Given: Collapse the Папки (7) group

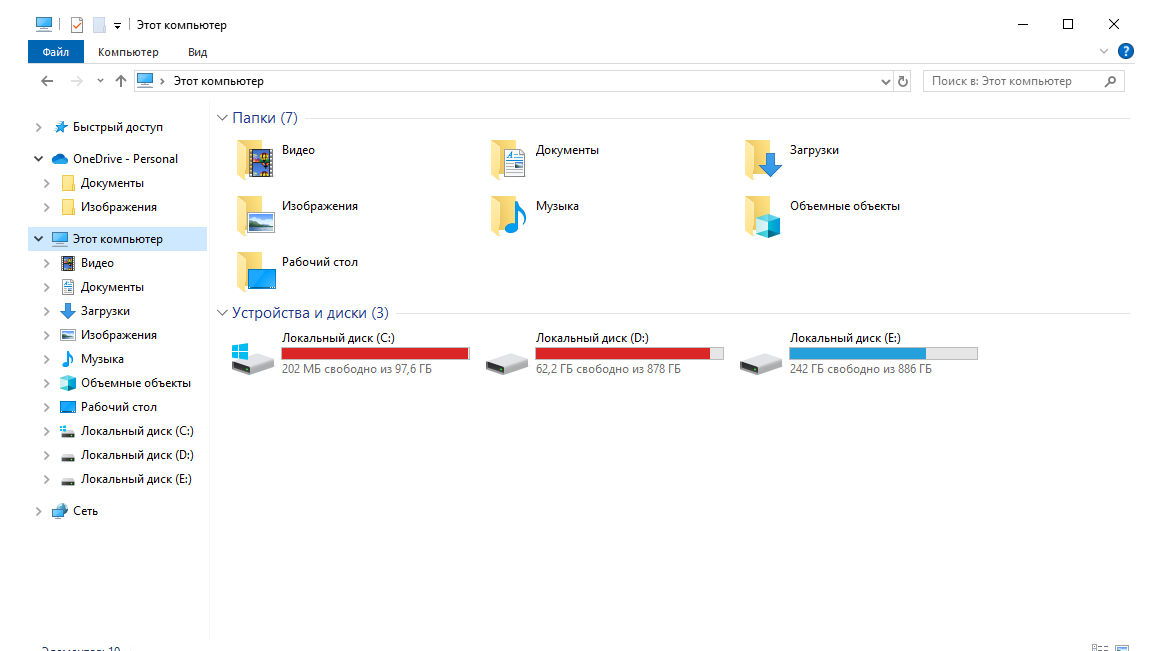Looking at the screenshot, I should [x=222, y=118].
